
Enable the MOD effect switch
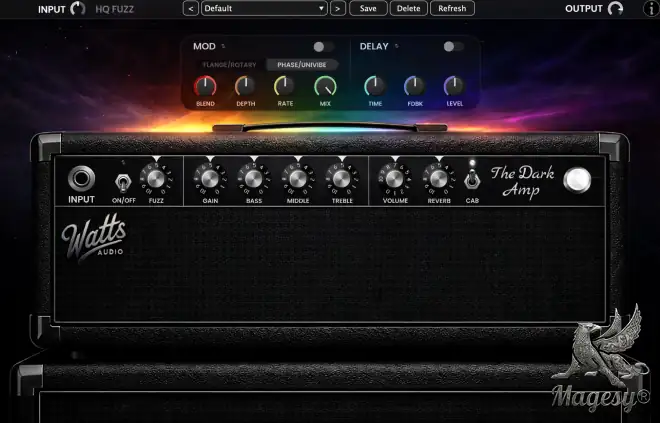323,47
